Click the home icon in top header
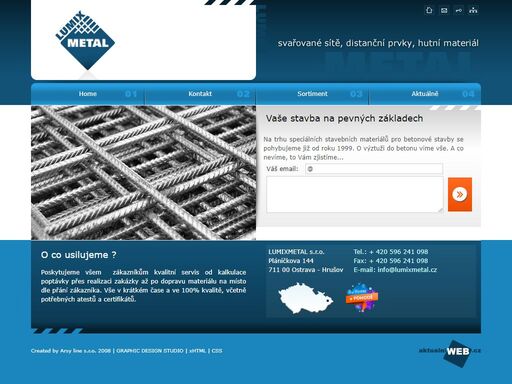Image resolution: width=512 pixels, height=384 pixels. click(x=429, y=10)
